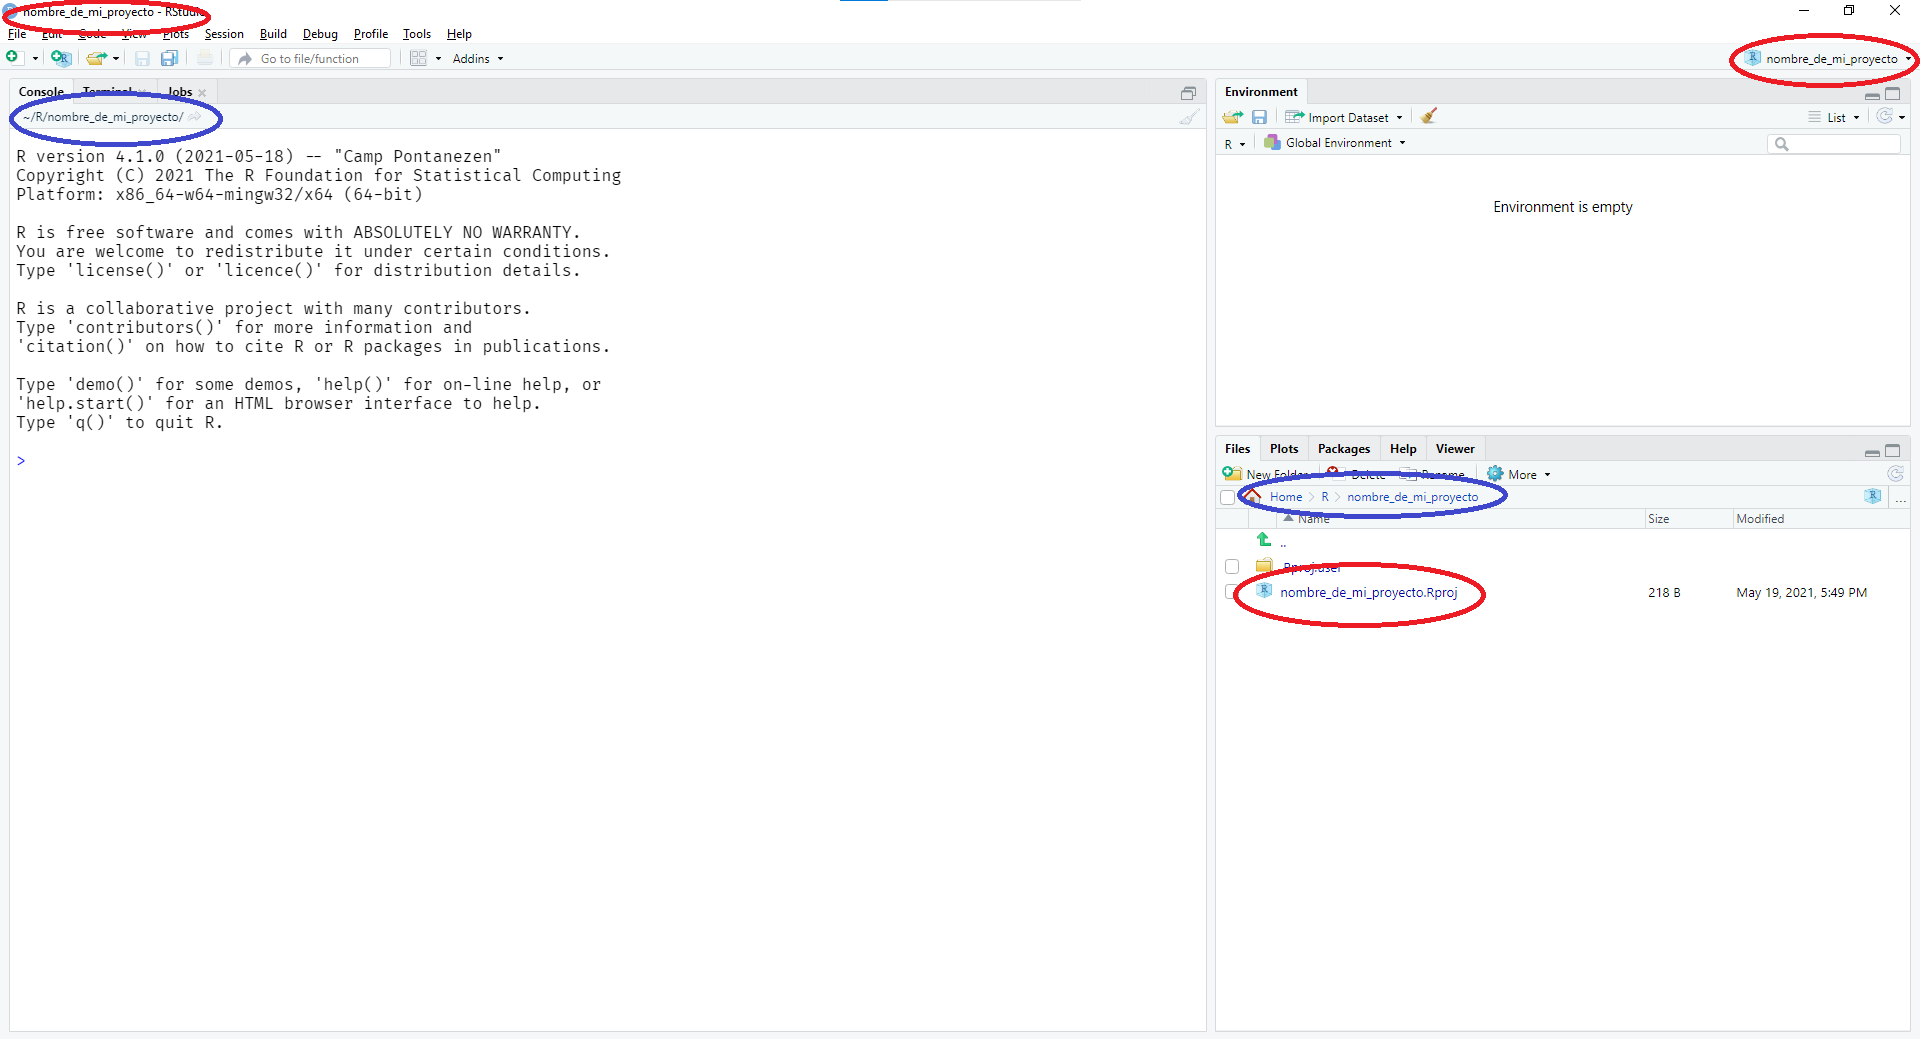Expand the recent files dropdown arrow
Viewport: 1920px width, 1039px height.
coord(116,59)
